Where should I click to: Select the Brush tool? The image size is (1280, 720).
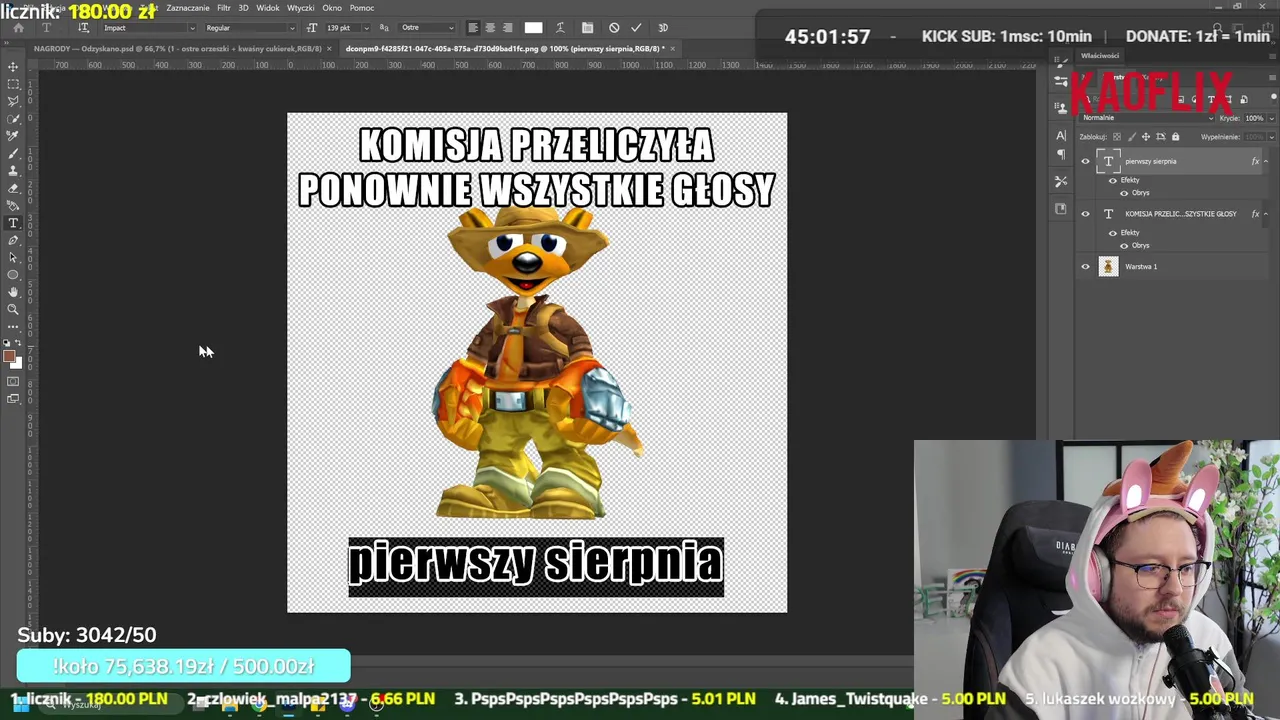coord(13,153)
